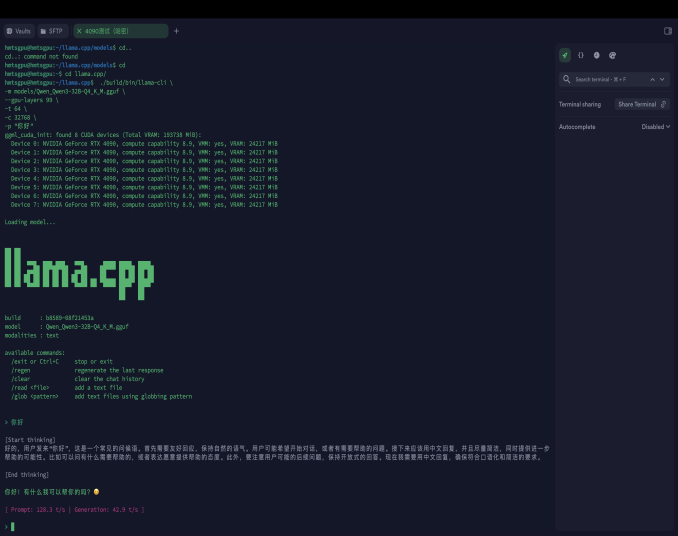Open the Autocomplete Disabled dropdown
678x536 pixels.
[x=656, y=127]
